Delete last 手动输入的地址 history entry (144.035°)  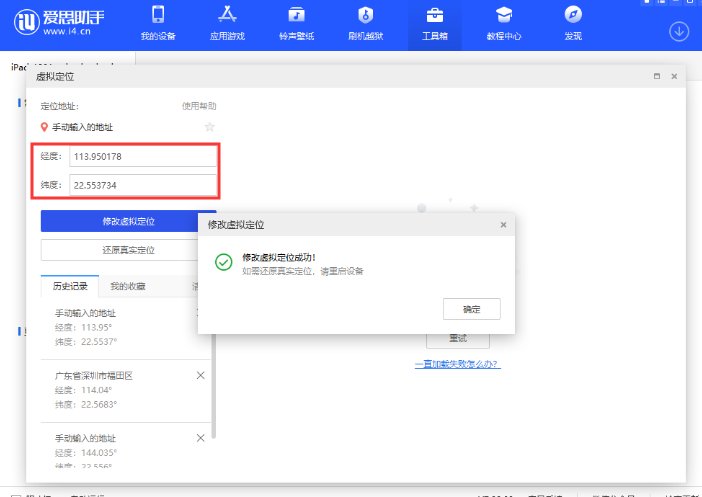(201, 438)
